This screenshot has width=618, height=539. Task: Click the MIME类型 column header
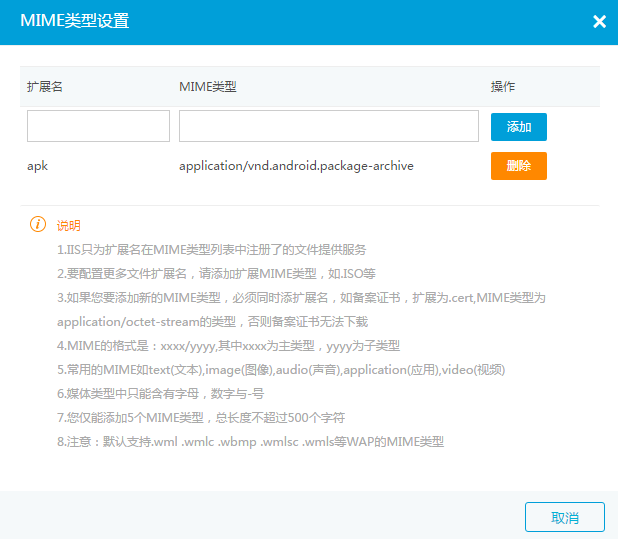208,86
